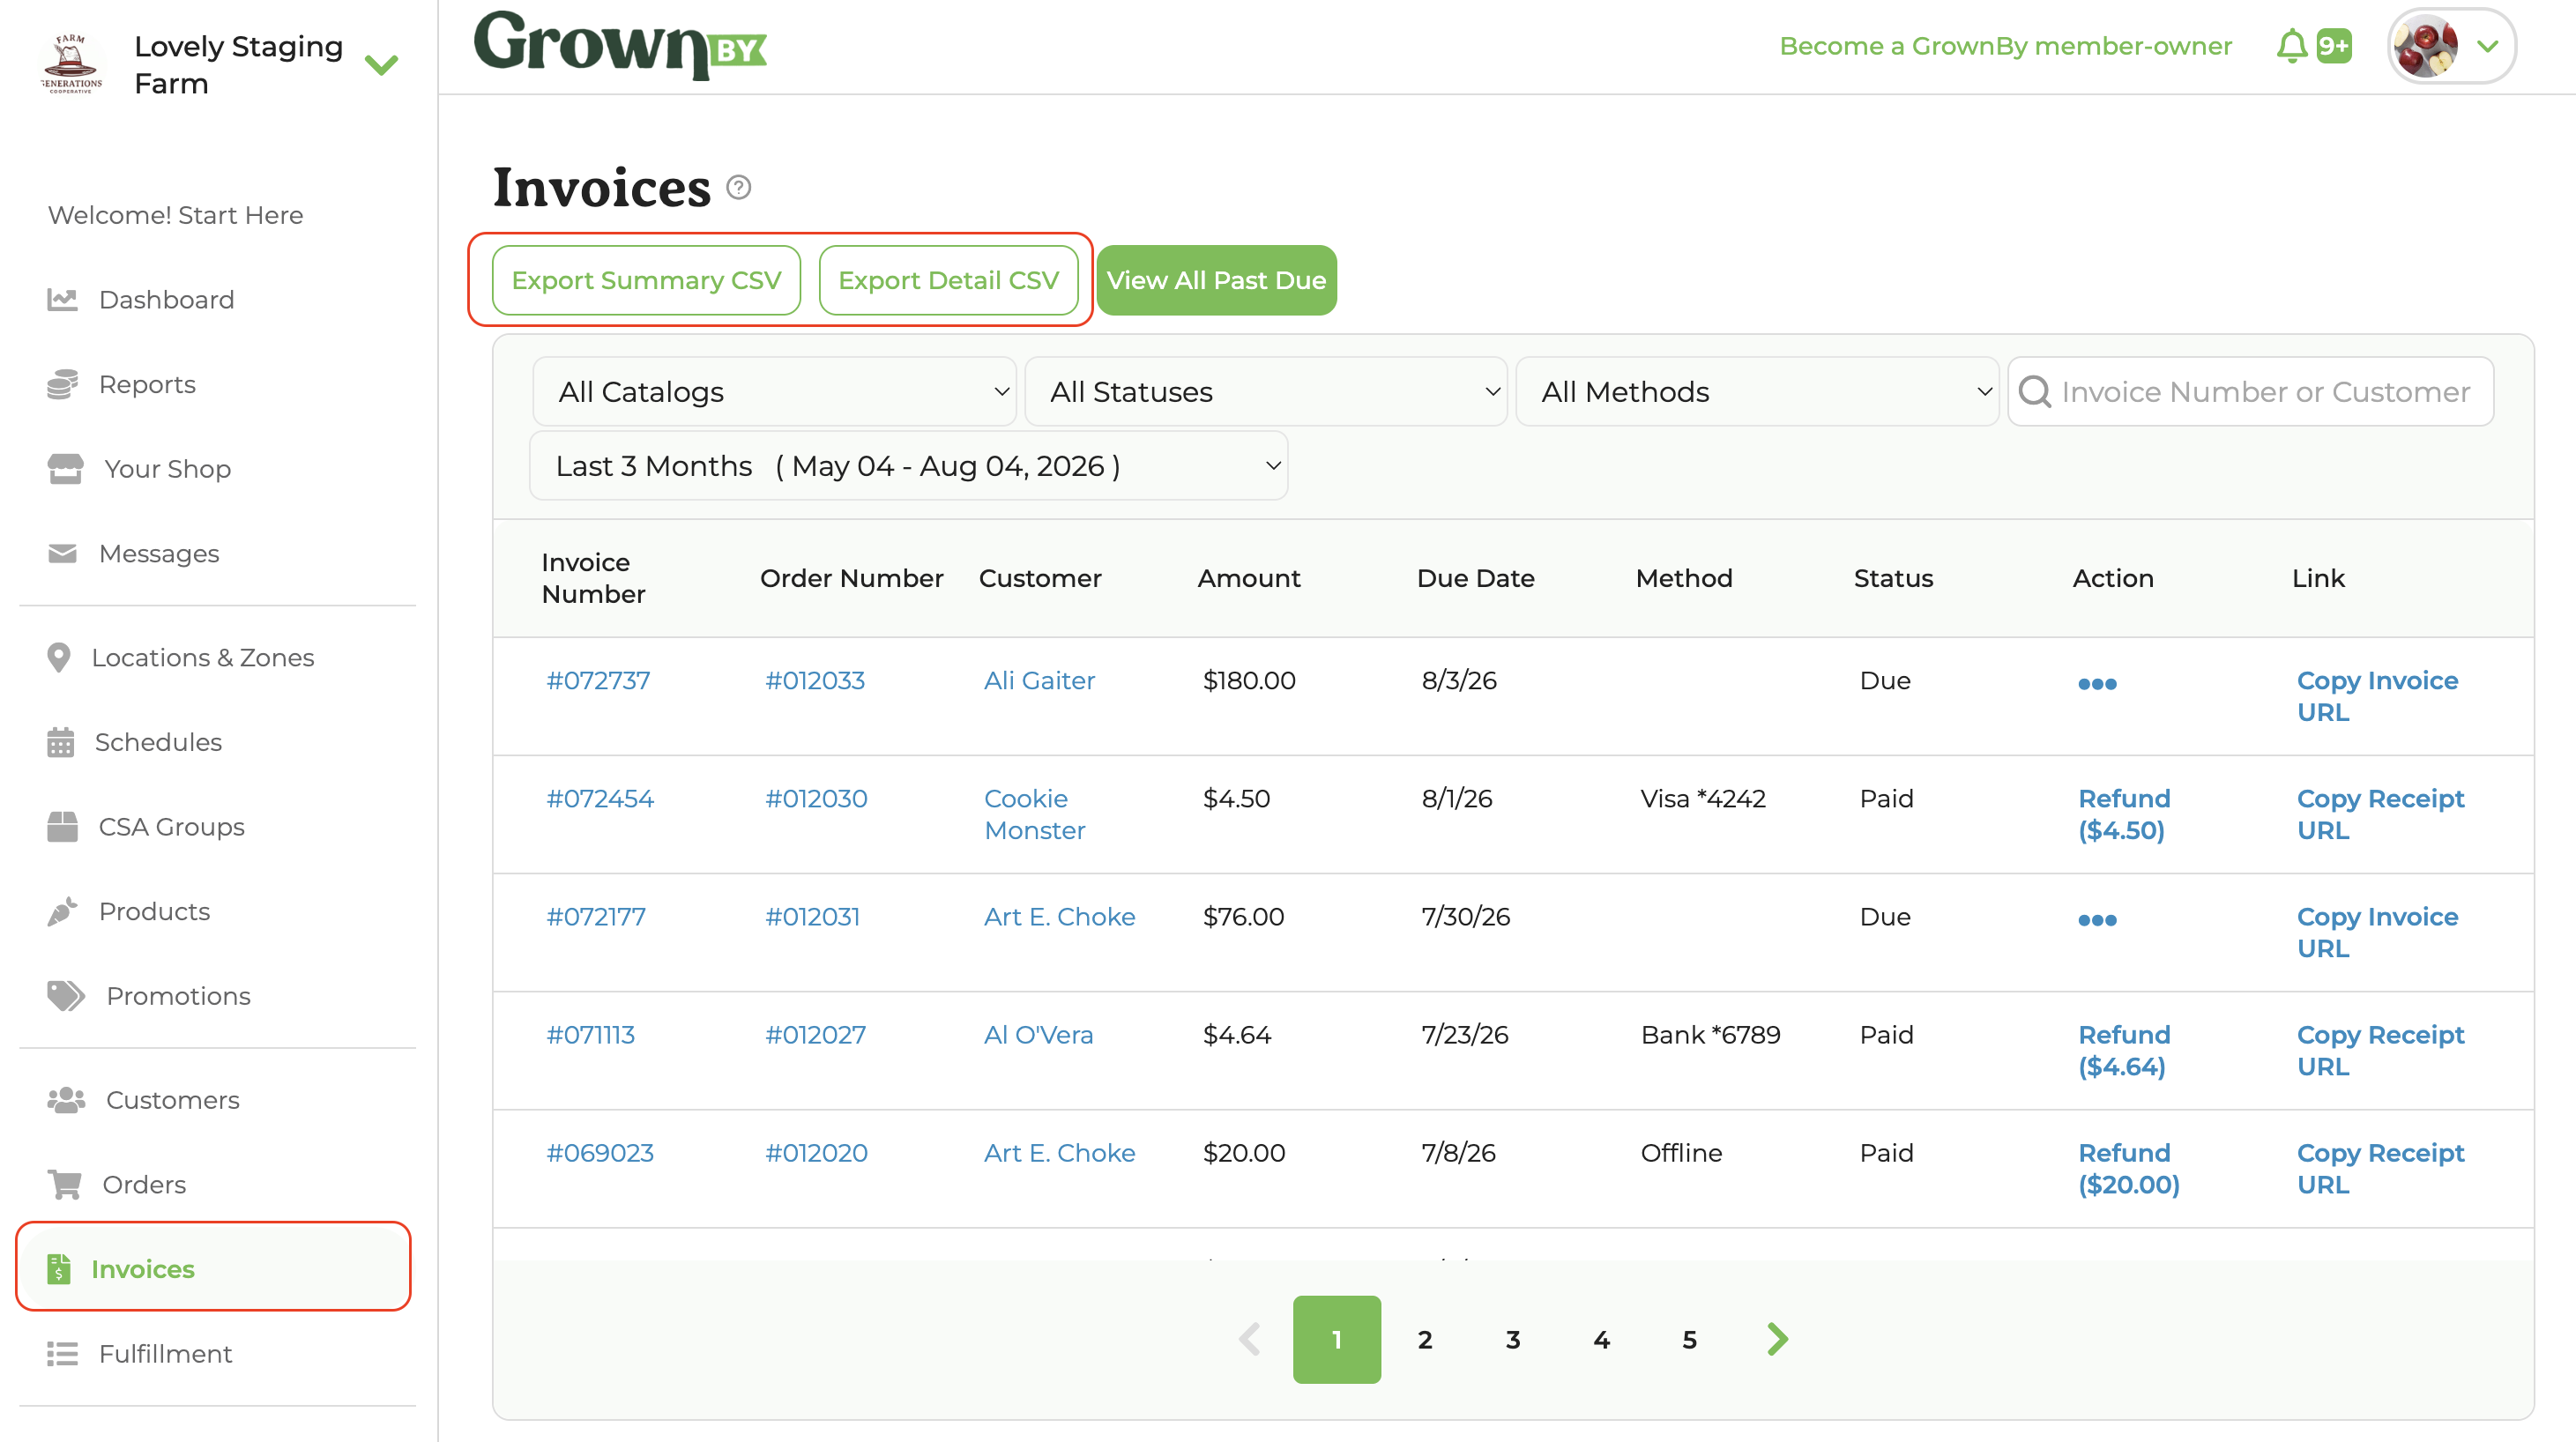Open order #012033
Image resolution: width=2576 pixels, height=1442 pixels.
pos(814,680)
